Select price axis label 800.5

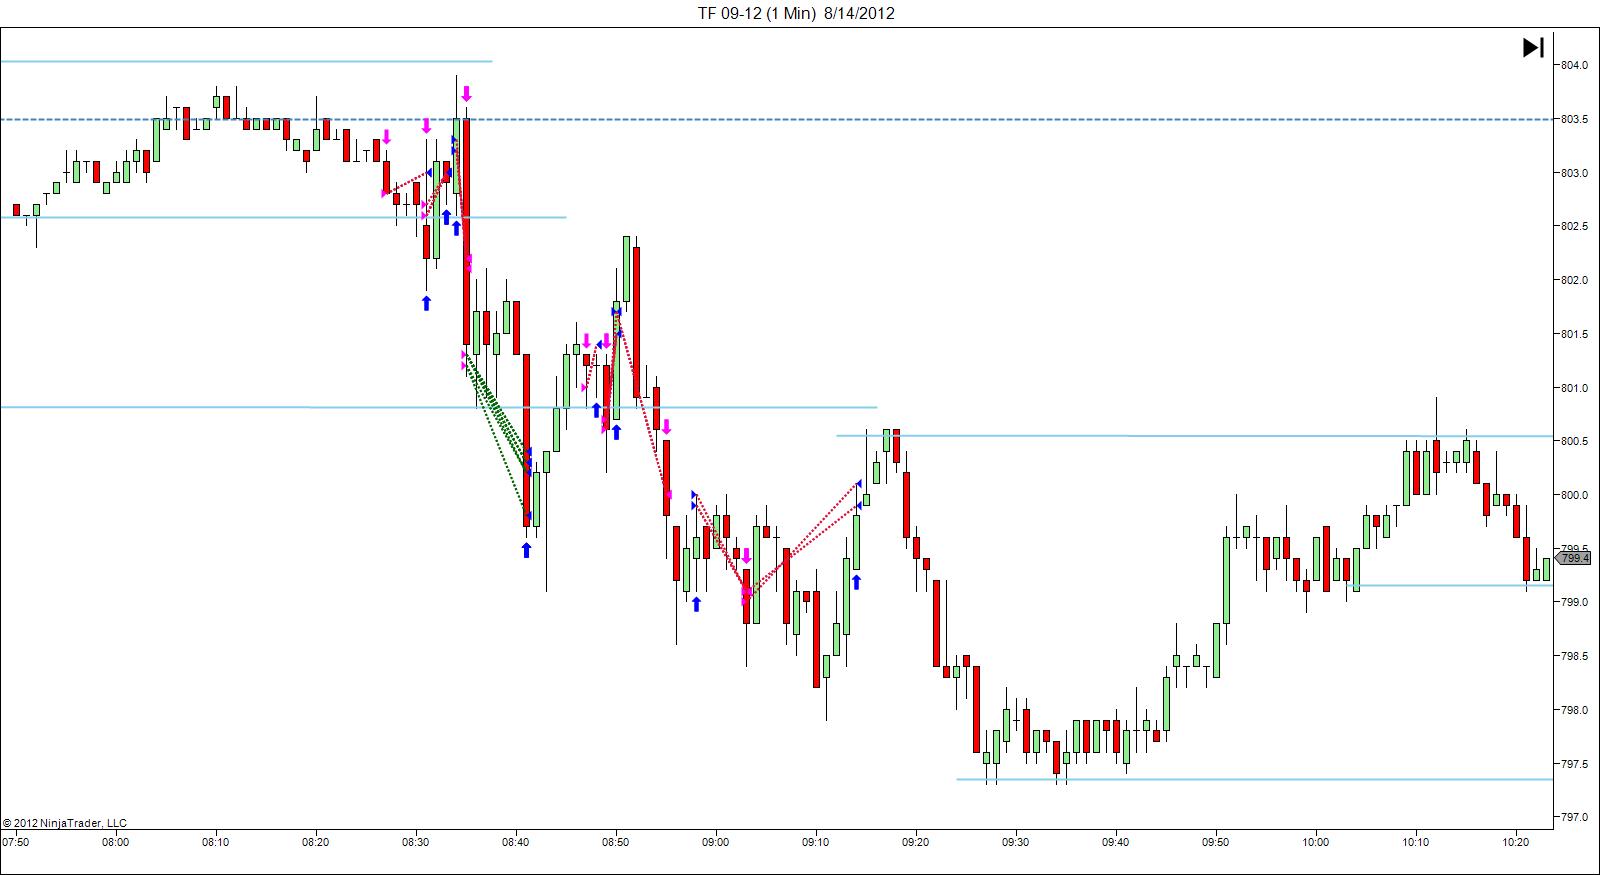(x=1574, y=442)
